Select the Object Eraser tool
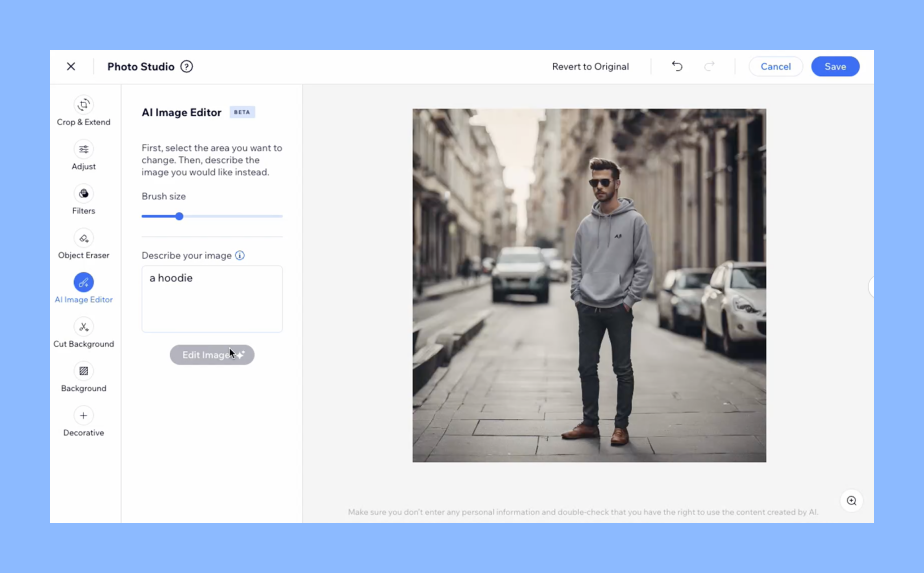Viewport: 924px width, 573px height. pos(84,245)
